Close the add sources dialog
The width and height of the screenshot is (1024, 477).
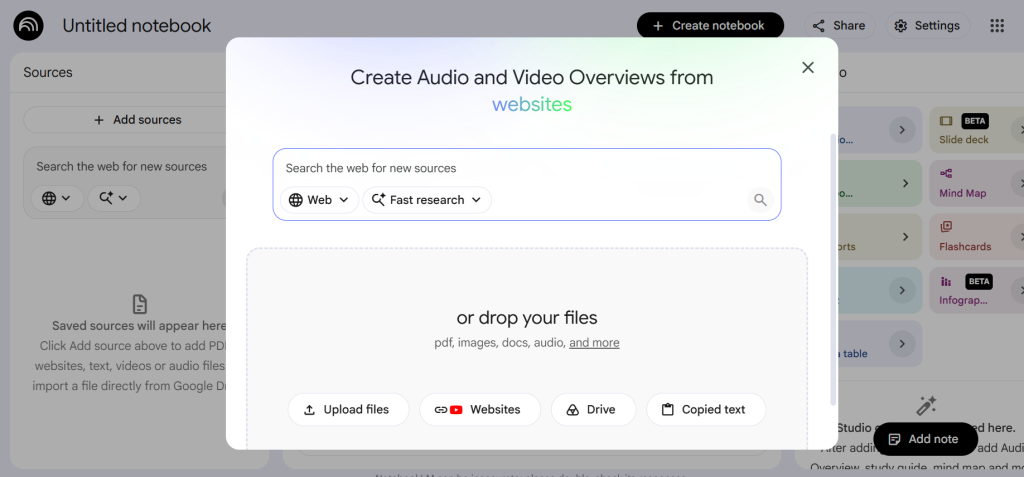808,67
